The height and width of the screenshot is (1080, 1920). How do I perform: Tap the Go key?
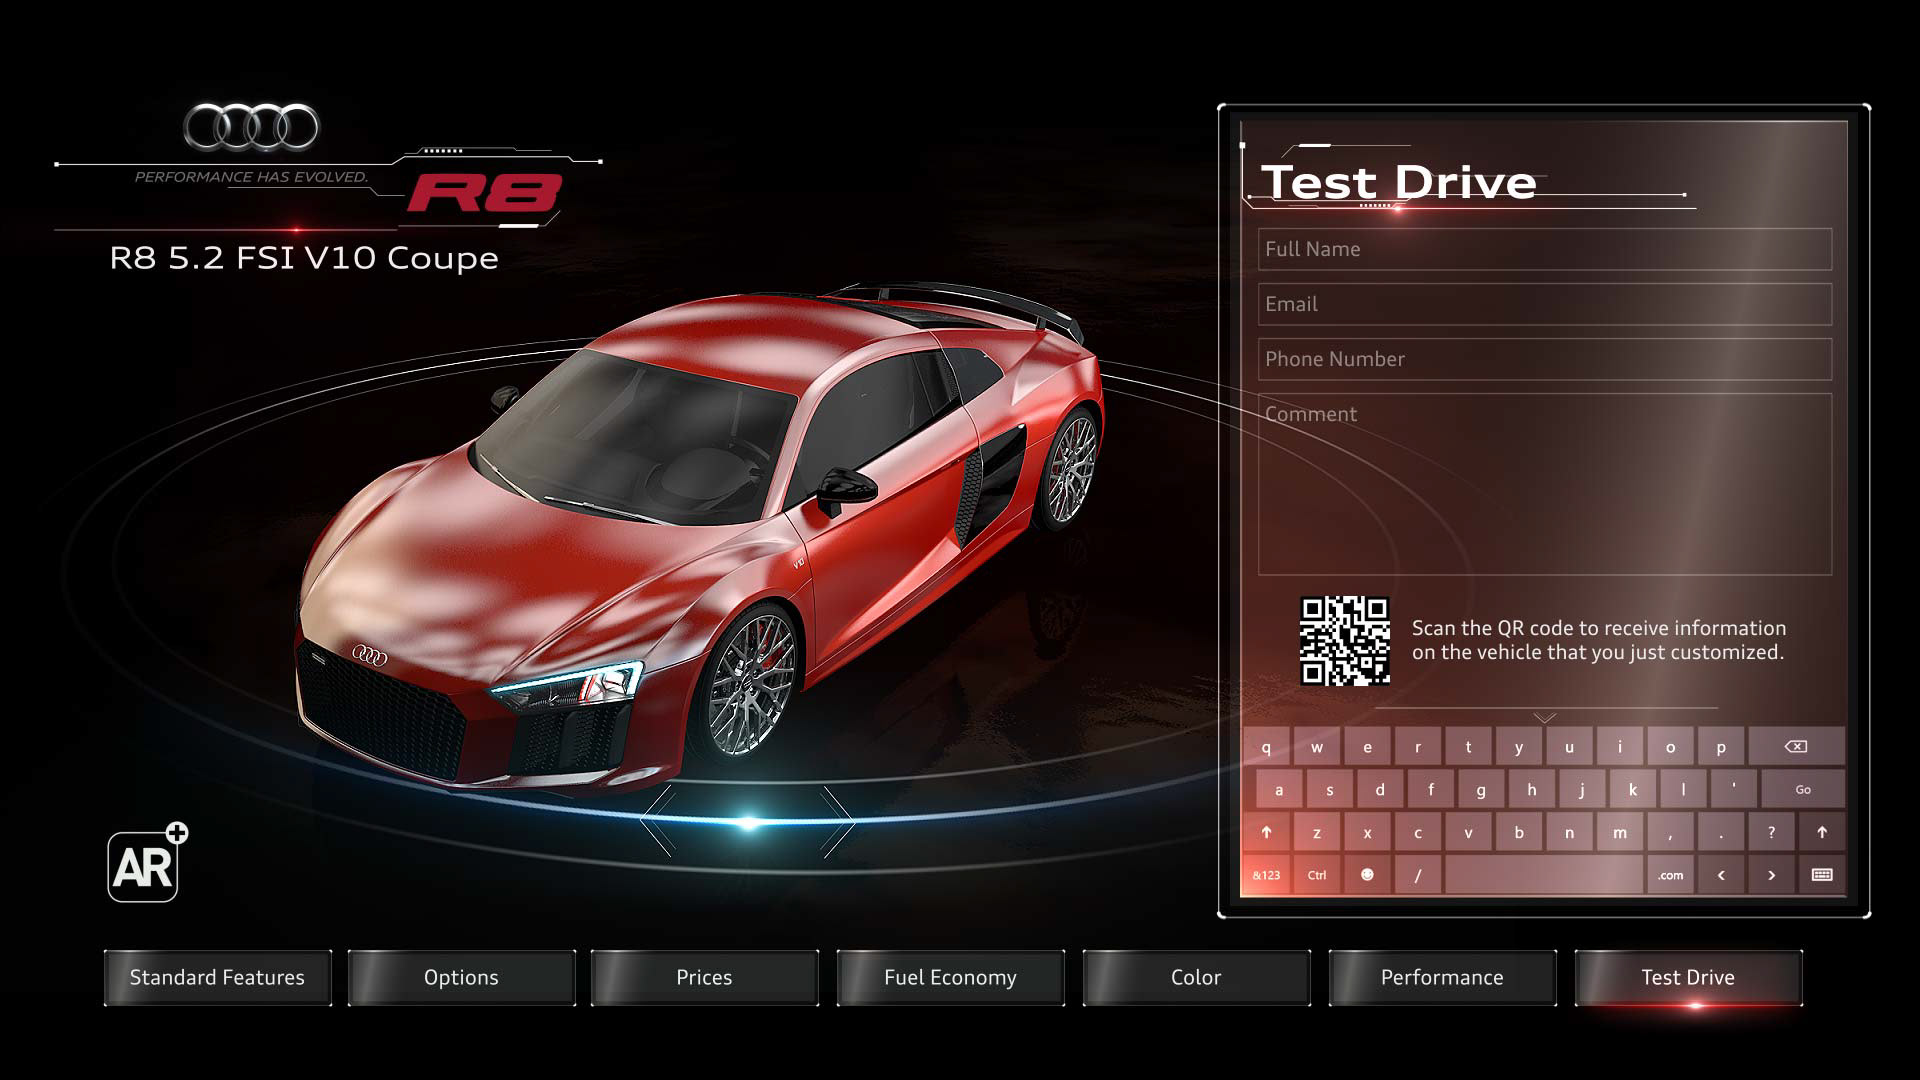pos(1803,790)
